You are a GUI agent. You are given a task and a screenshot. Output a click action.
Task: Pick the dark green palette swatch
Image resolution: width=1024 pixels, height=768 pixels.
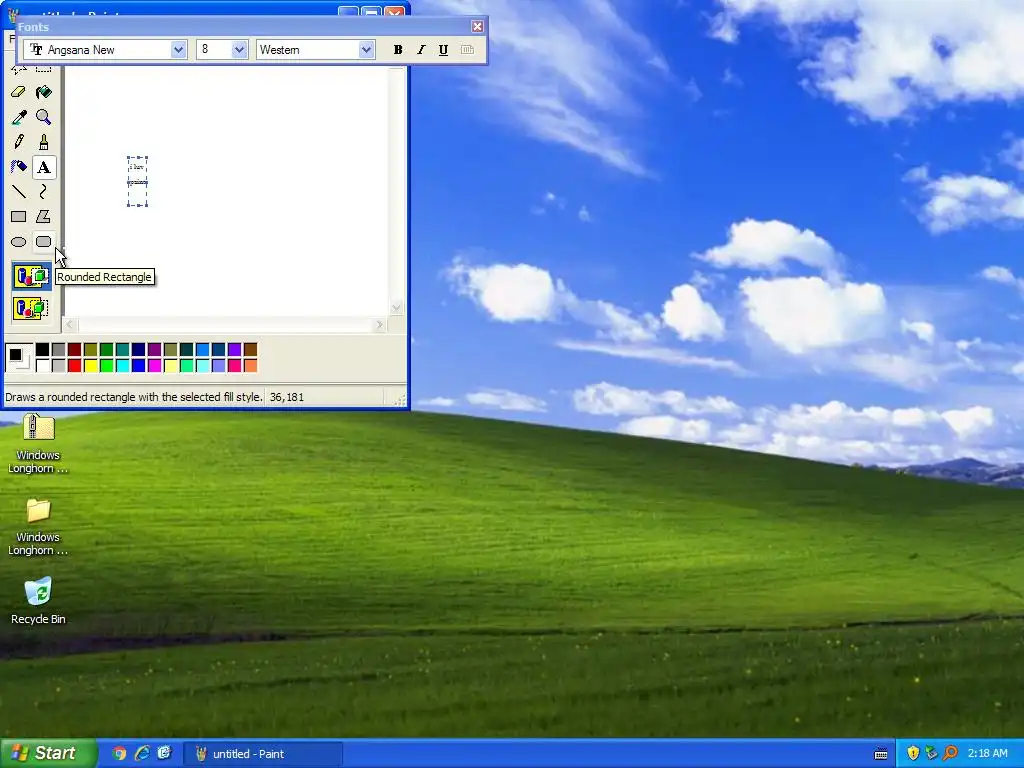pyautogui.click(x=106, y=349)
